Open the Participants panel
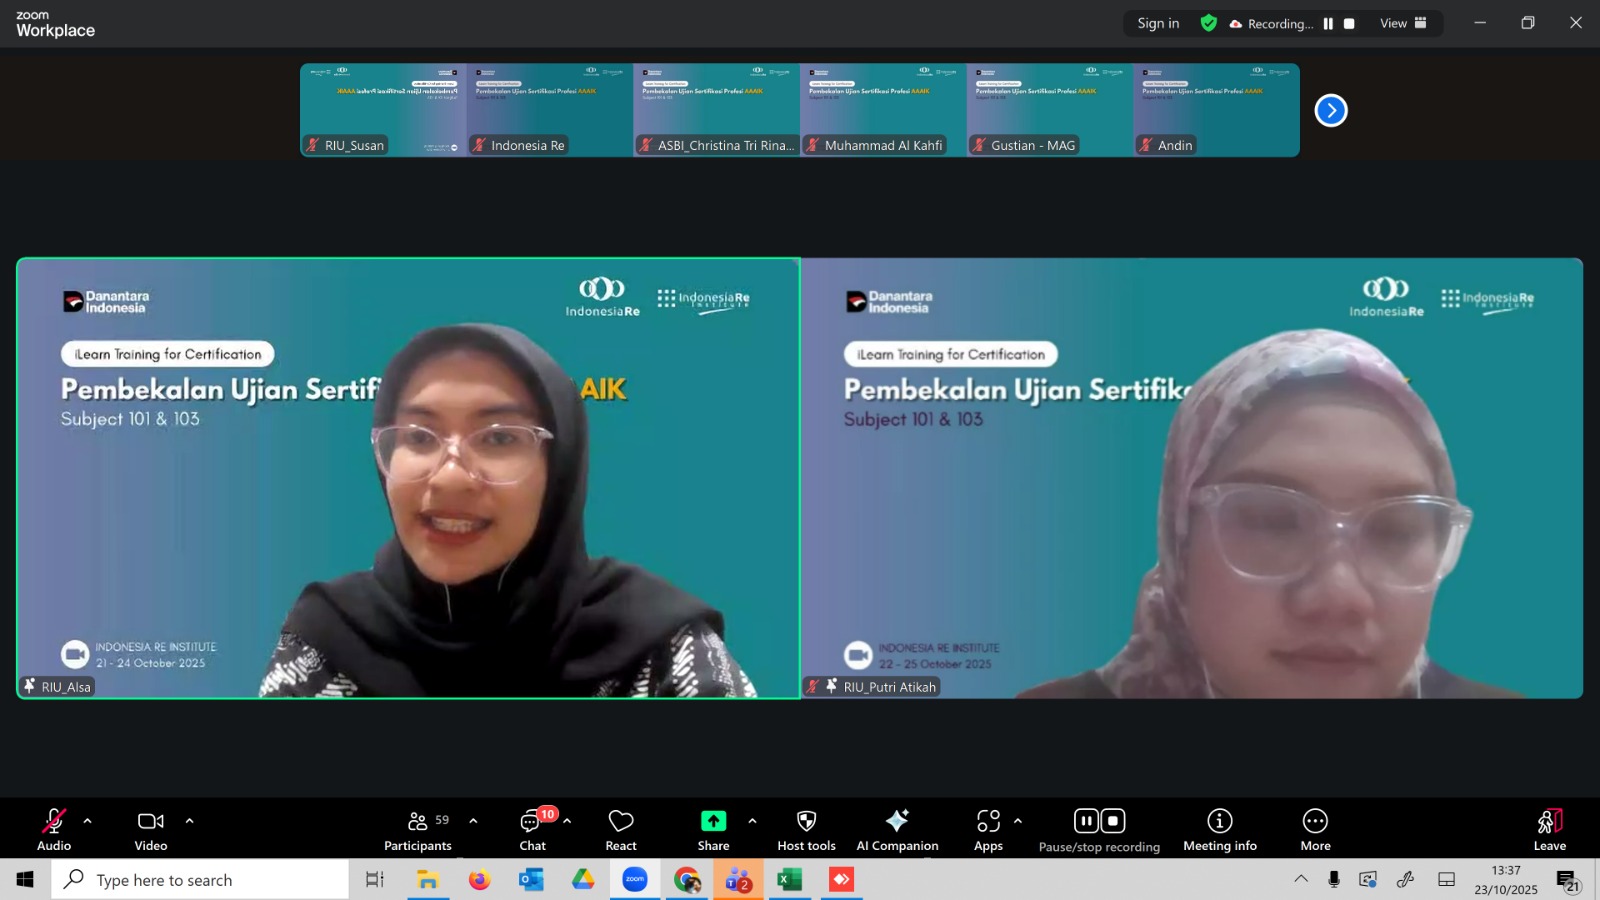The height and width of the screenshot is (900, 1600). coord(418,829)
